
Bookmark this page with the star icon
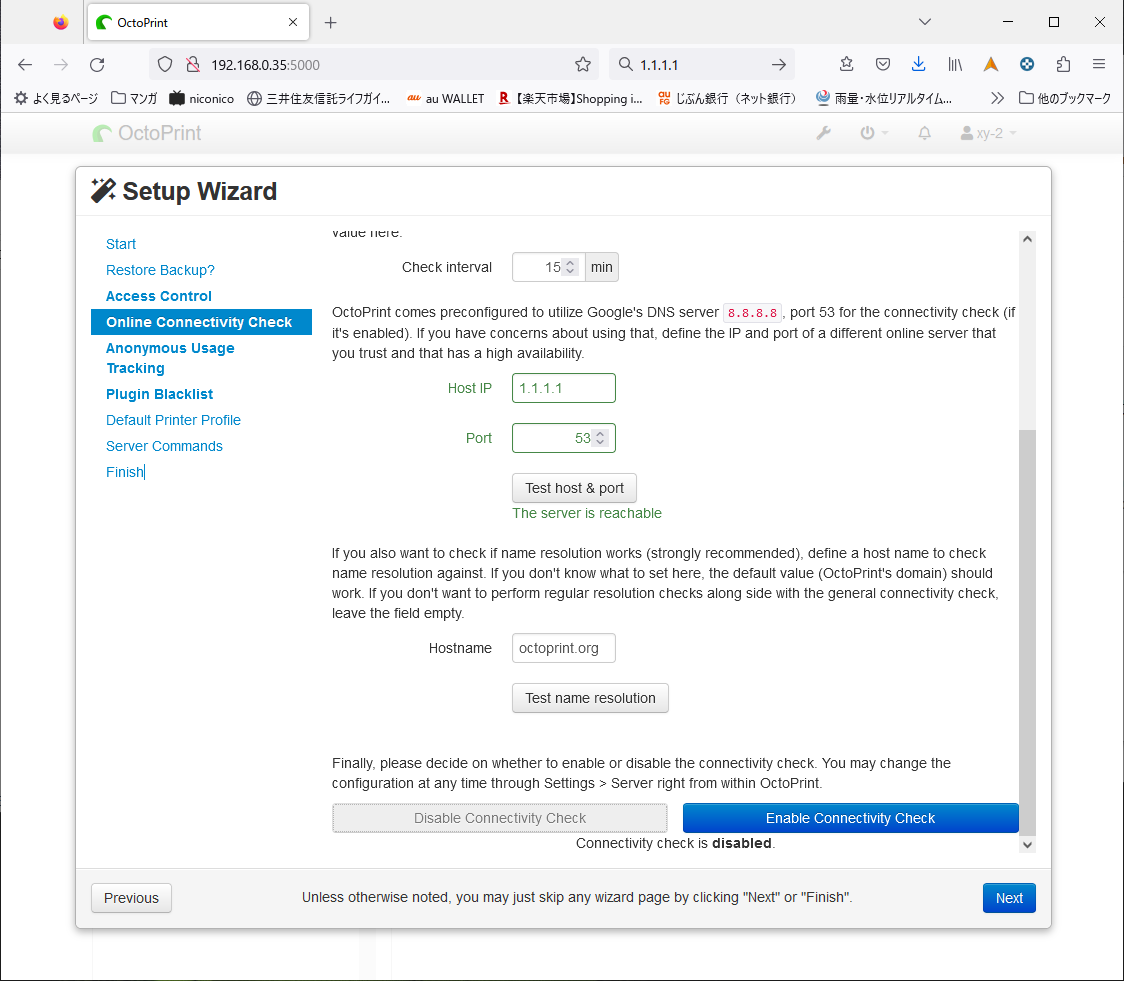pos(583,64)
